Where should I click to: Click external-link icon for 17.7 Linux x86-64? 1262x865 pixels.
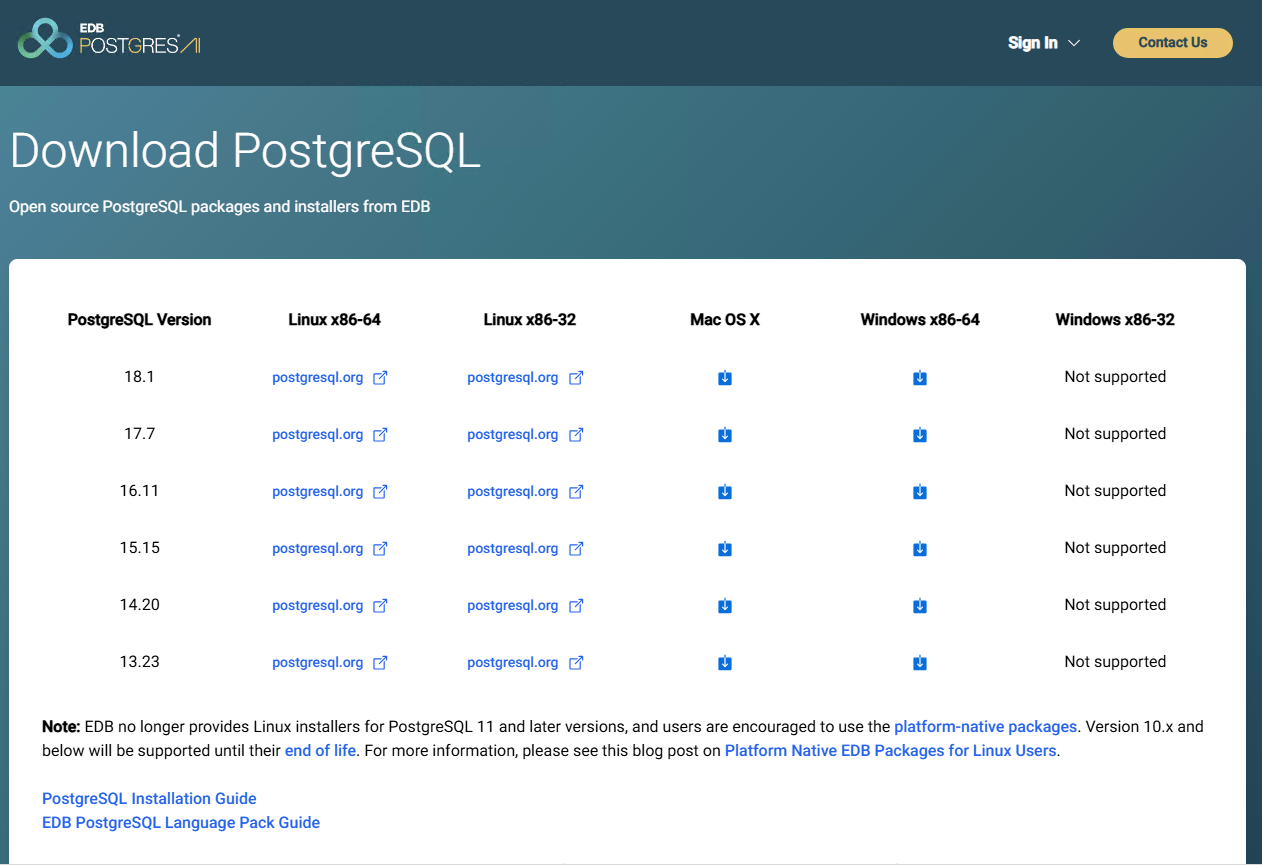380,435
